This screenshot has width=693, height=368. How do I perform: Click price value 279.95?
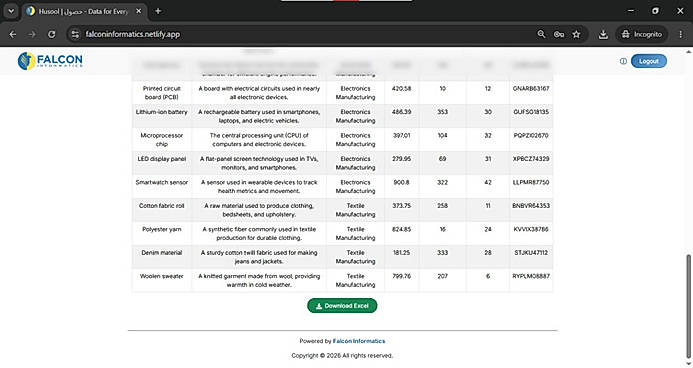(x=401, y=159)
